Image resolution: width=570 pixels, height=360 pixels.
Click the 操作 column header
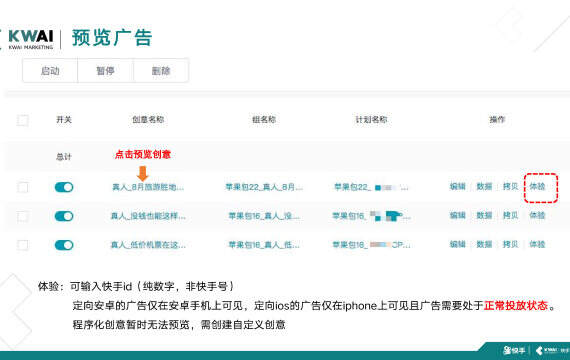[497, 120]
